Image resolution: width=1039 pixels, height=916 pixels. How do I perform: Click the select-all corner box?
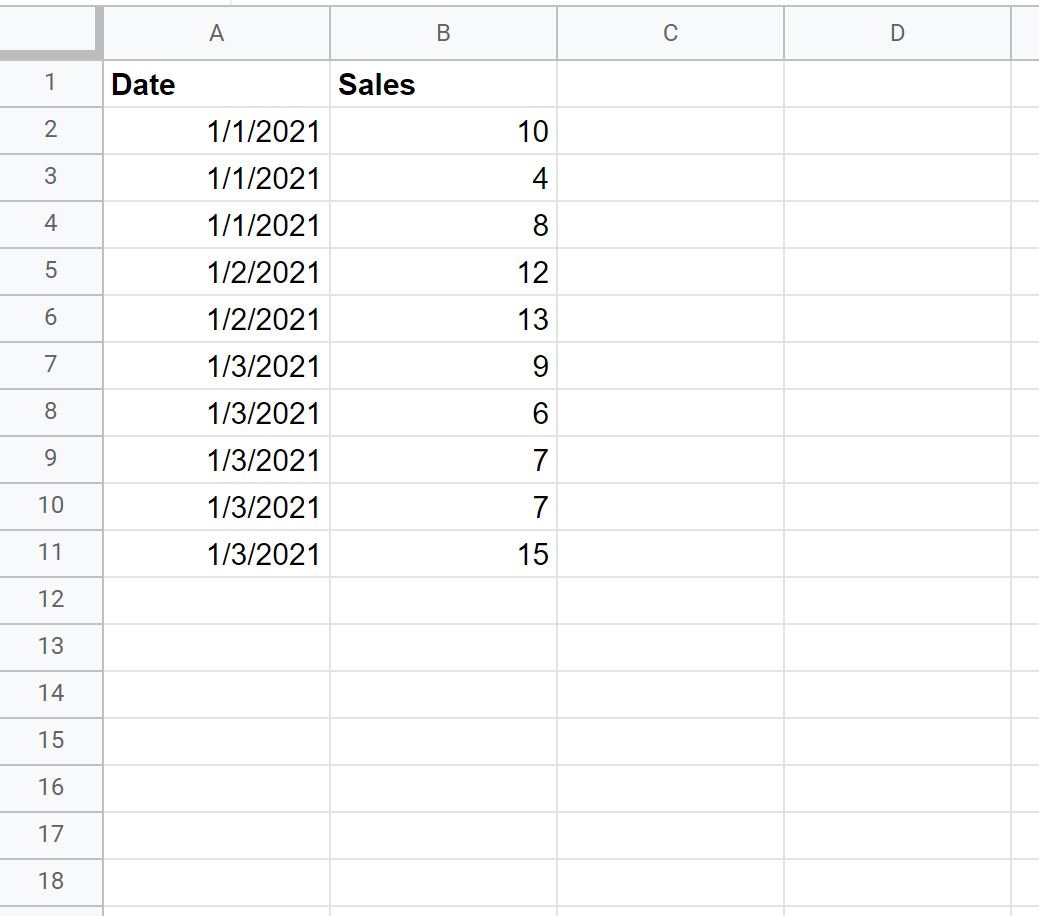(50, 31)
